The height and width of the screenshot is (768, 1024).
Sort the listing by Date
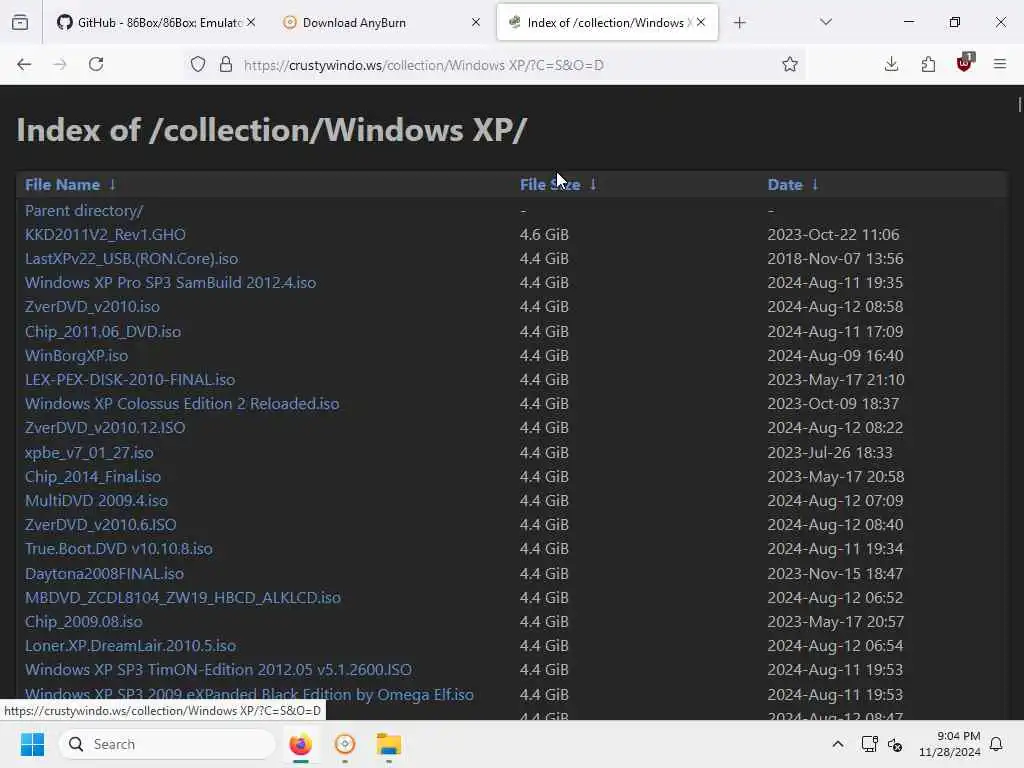pyautogui.click(x=785, y=185)
